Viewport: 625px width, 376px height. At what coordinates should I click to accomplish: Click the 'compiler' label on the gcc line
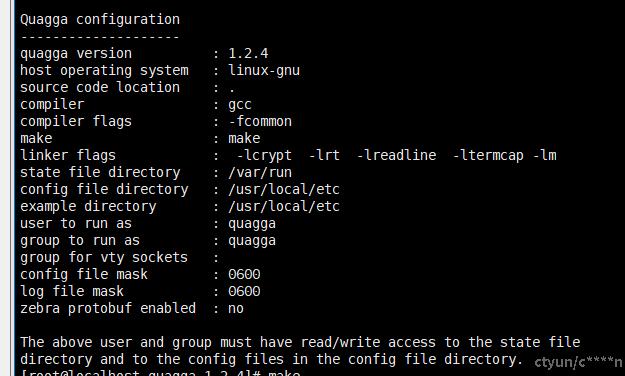click(52, 104)
